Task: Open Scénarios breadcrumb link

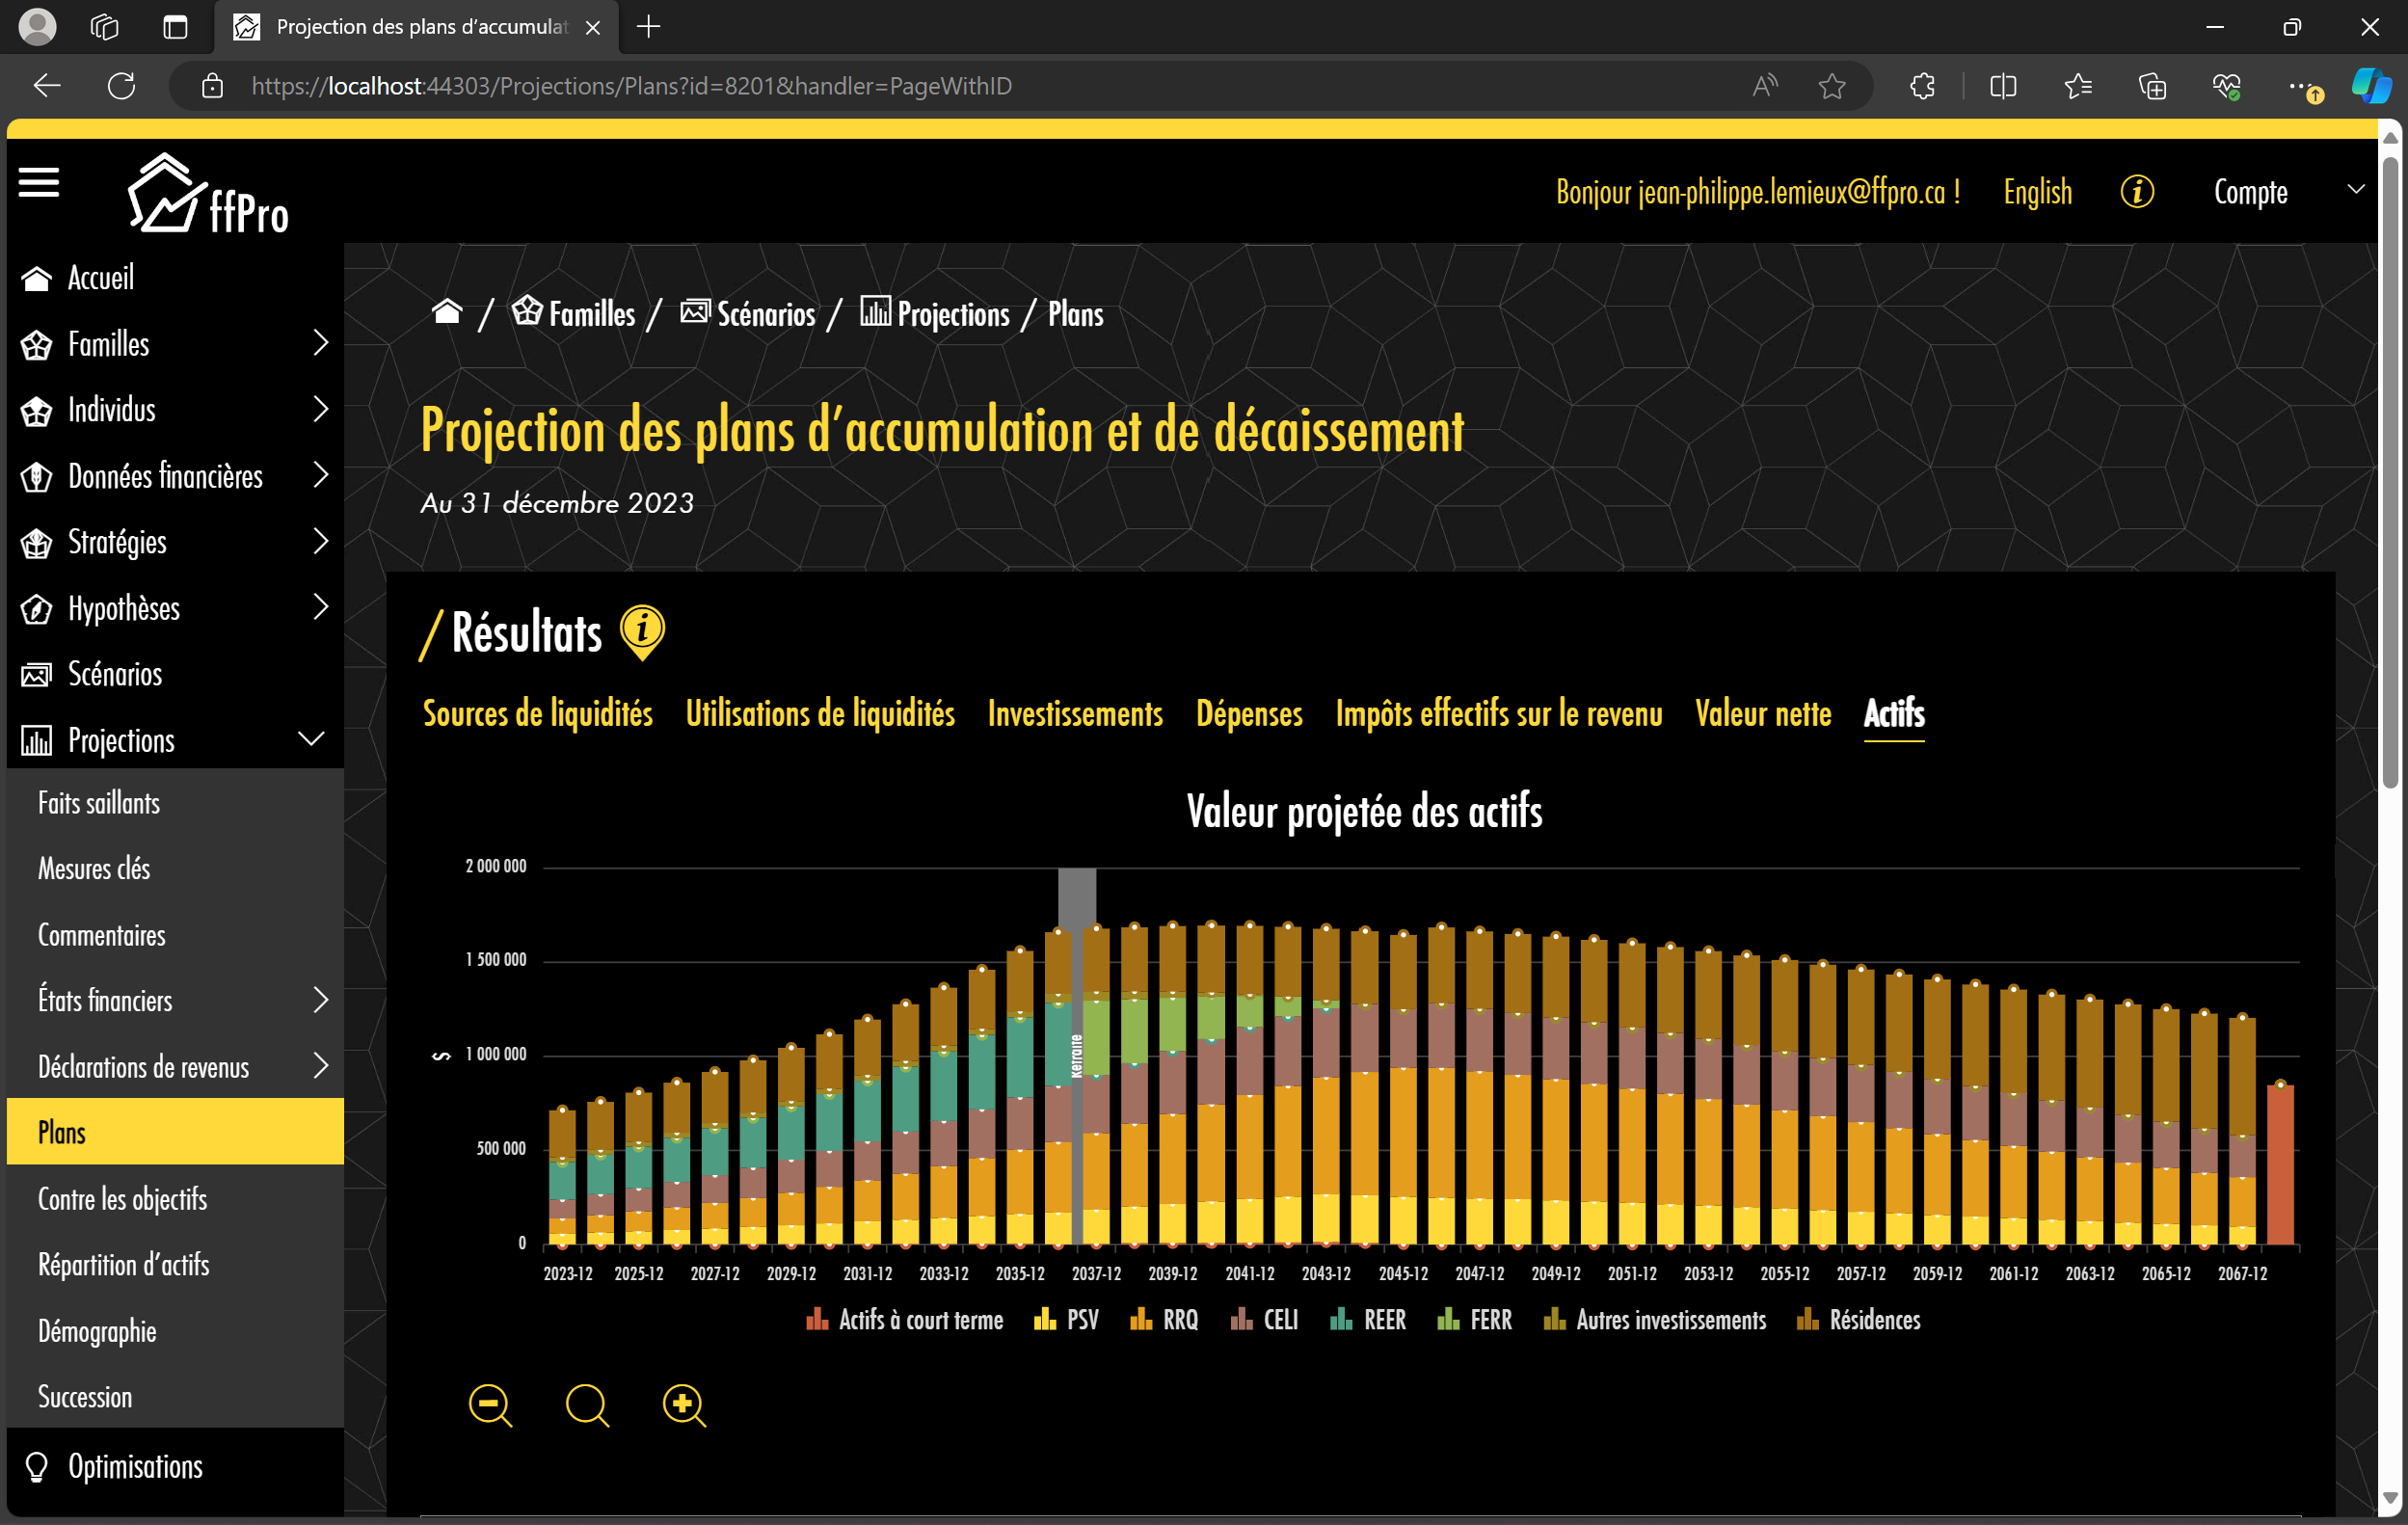Action: tap(765, 314)
